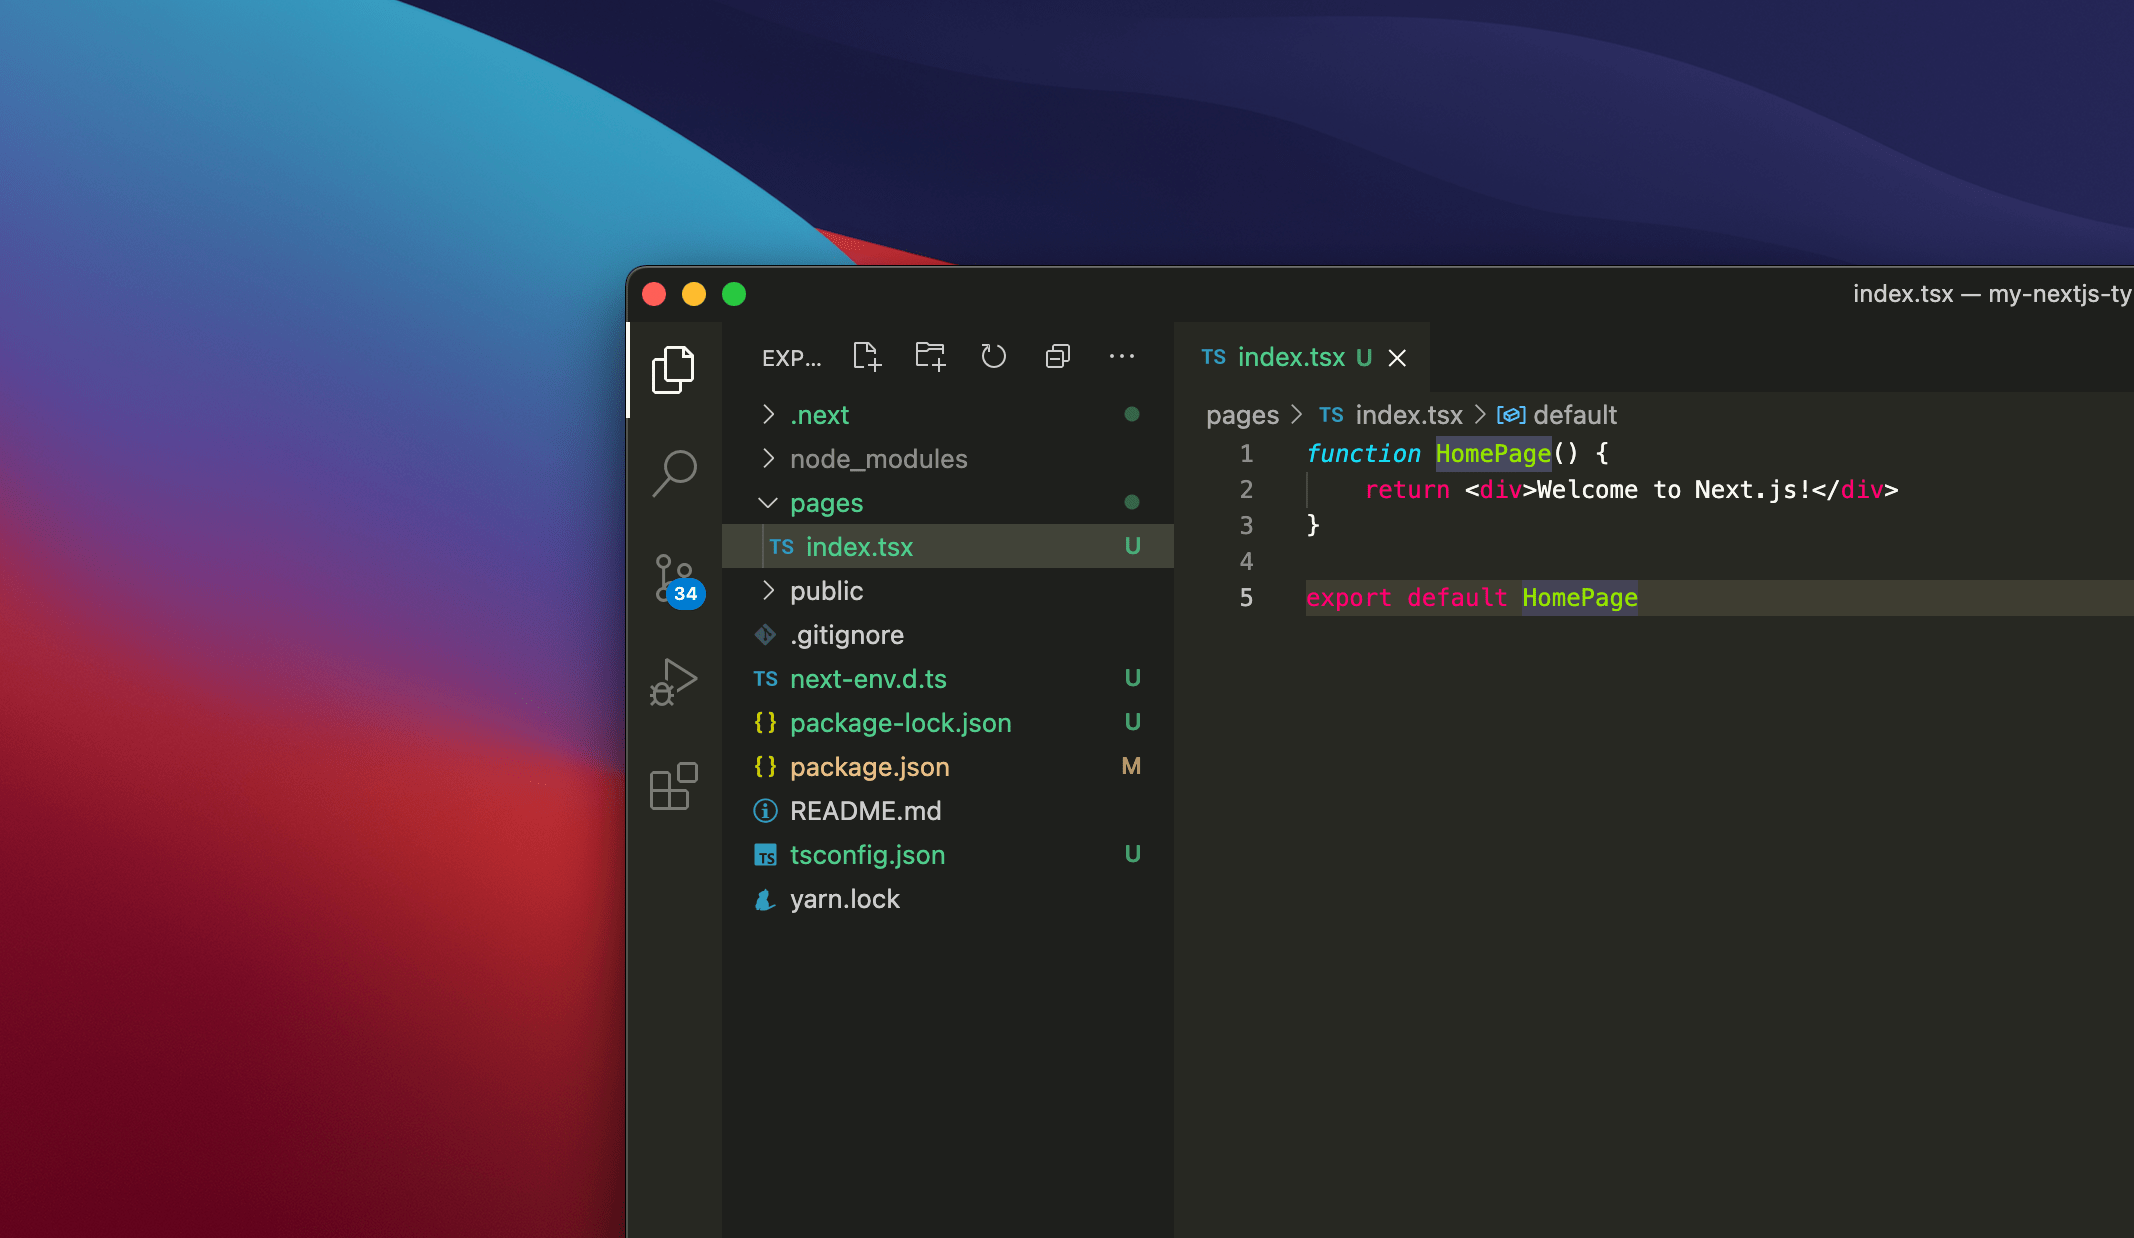Open Explorer more actions ellipsis menu
The image size is (2134, 1238).
coord(1121,356)
